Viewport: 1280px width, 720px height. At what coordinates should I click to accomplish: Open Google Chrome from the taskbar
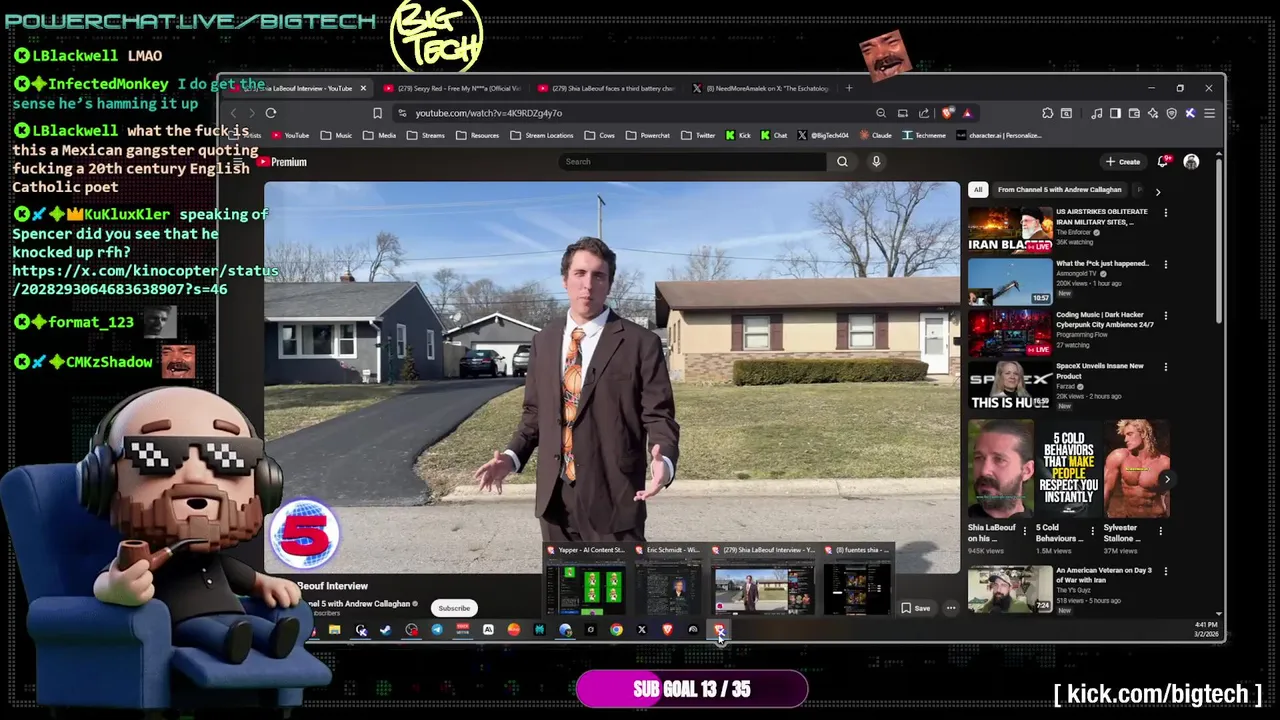click(x=616, y=630)
